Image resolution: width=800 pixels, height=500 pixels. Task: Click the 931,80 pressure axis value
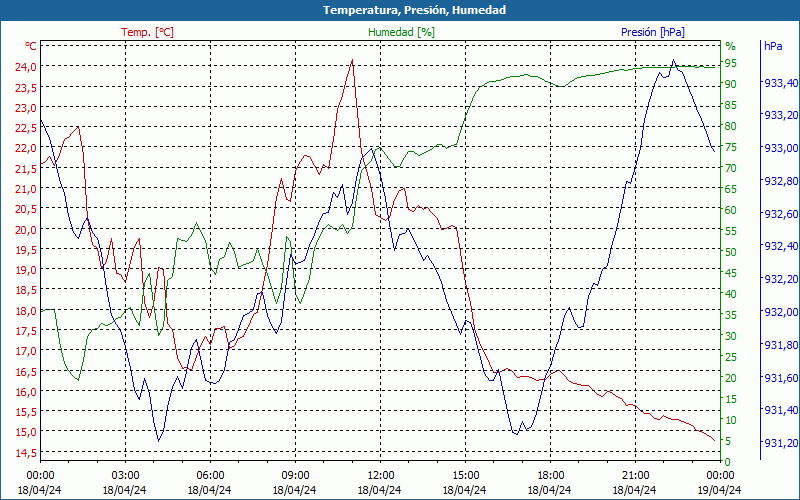click(781, 345)
